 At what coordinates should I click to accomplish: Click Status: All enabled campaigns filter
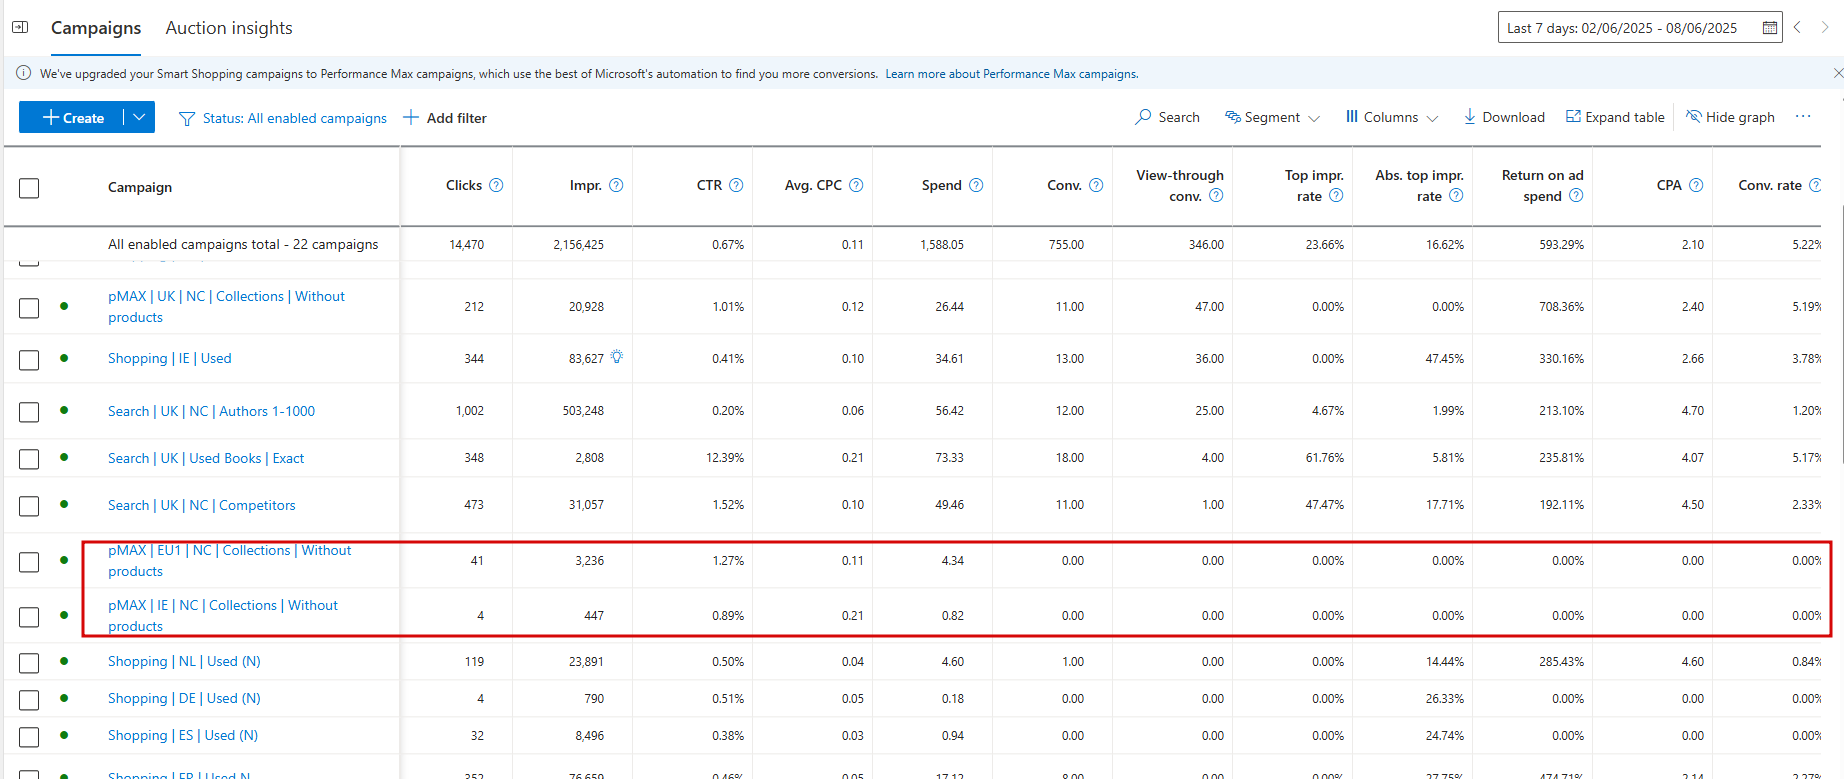tap(294, 118)
